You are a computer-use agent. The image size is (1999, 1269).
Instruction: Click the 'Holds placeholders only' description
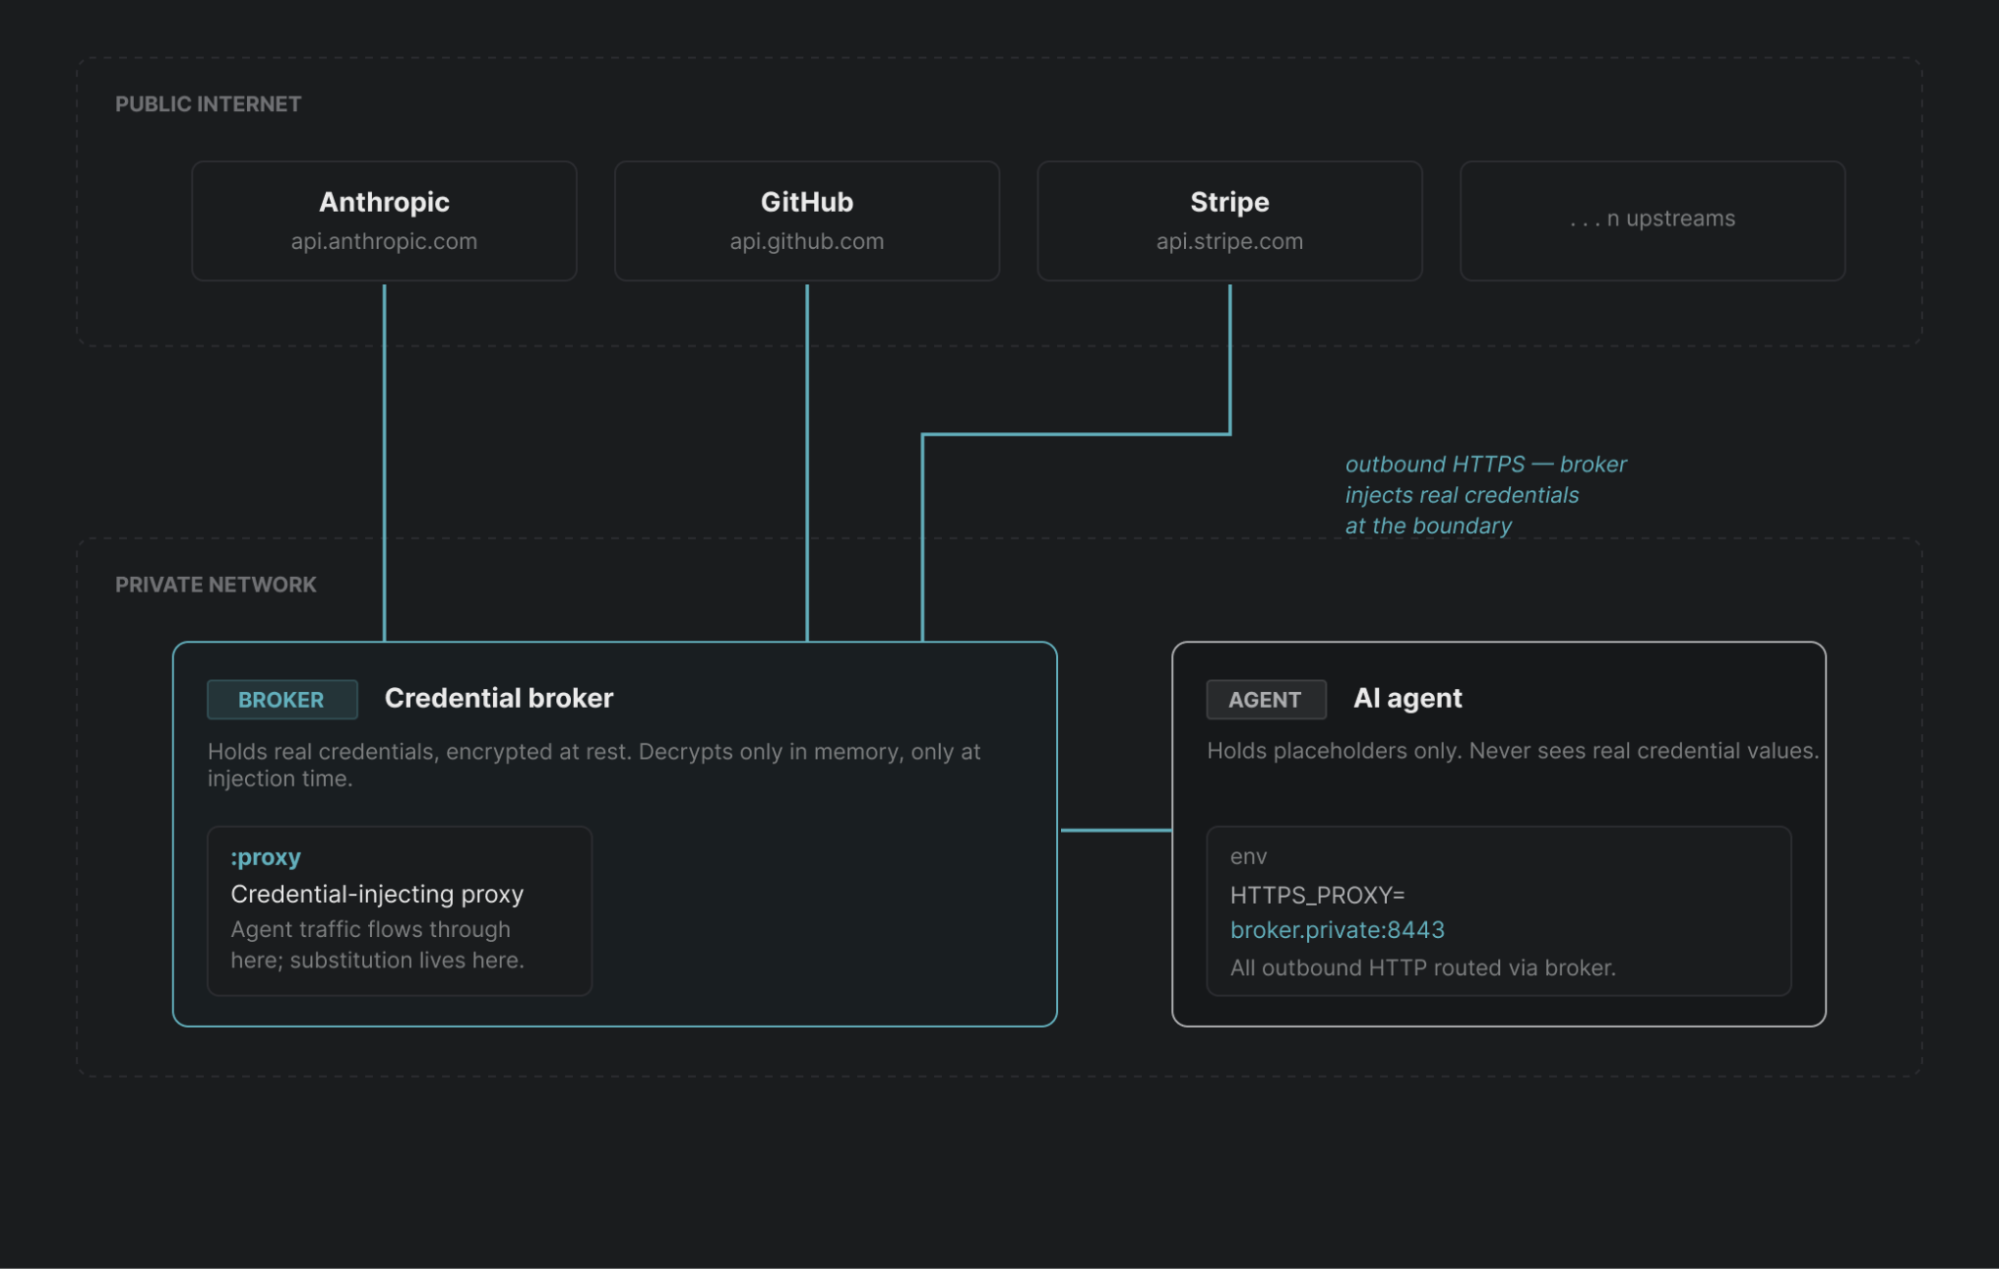pos(1513,751)
